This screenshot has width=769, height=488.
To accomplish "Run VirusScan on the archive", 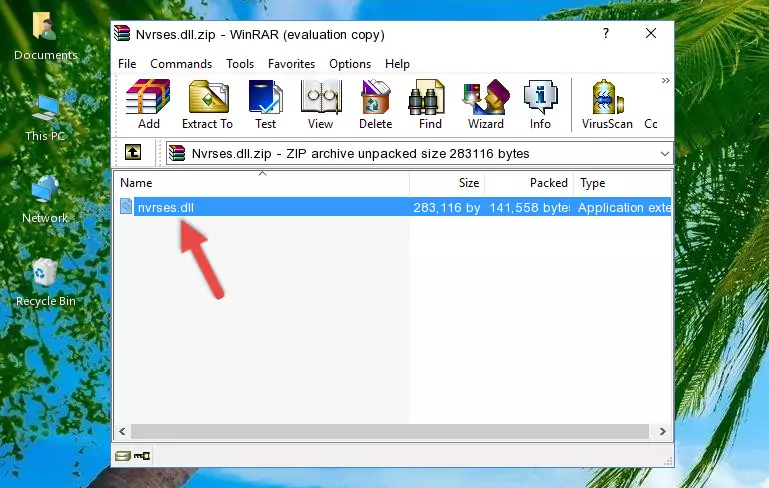I will click(x=607, y=104).
